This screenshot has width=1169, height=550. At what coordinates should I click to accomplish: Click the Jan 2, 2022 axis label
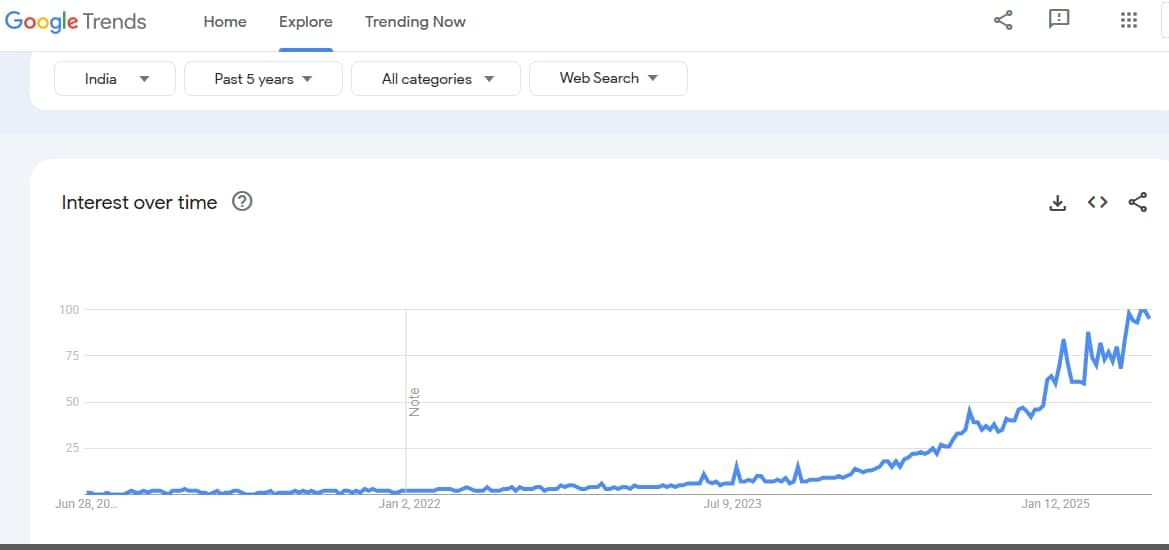pyautogui.click(x=409, y=504)
